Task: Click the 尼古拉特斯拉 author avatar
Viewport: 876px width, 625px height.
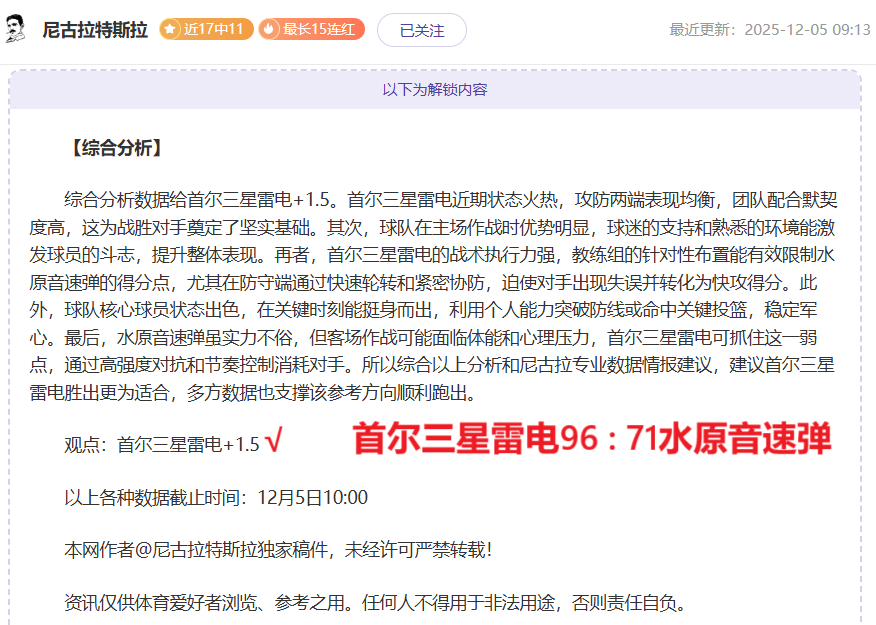Action: (16, 30)
